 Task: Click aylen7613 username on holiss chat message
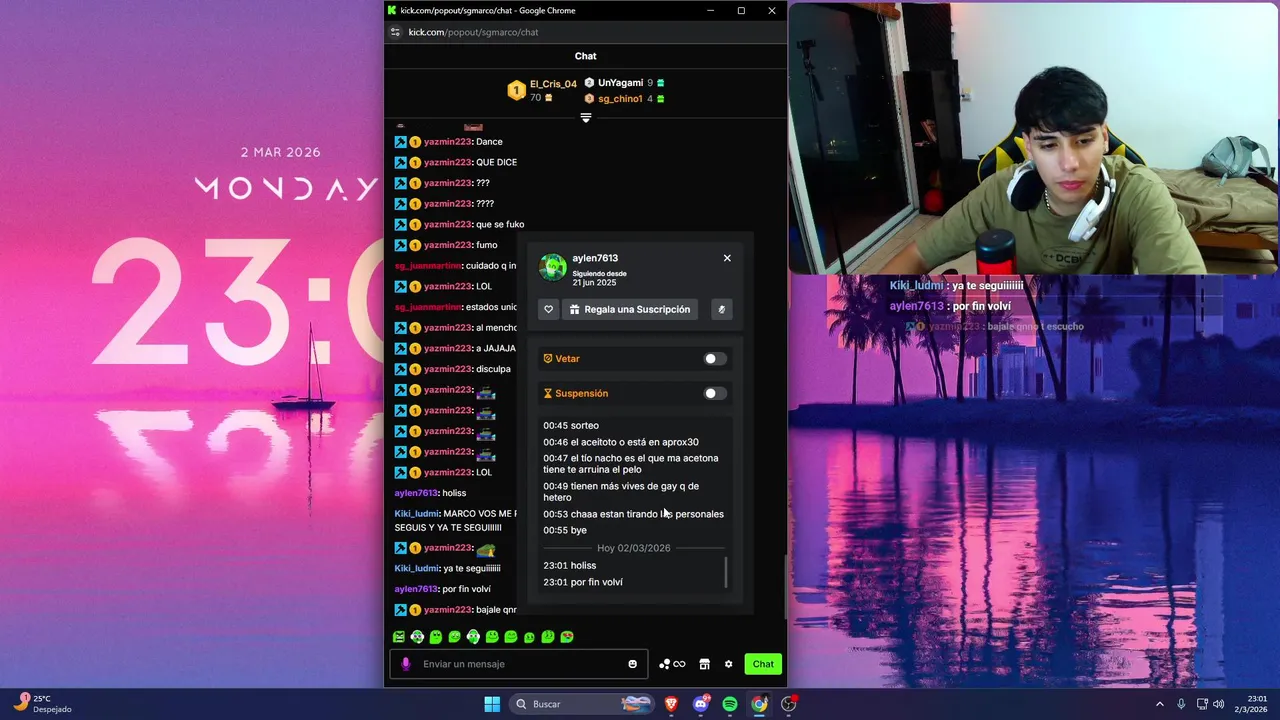click(x=416, y=493)
